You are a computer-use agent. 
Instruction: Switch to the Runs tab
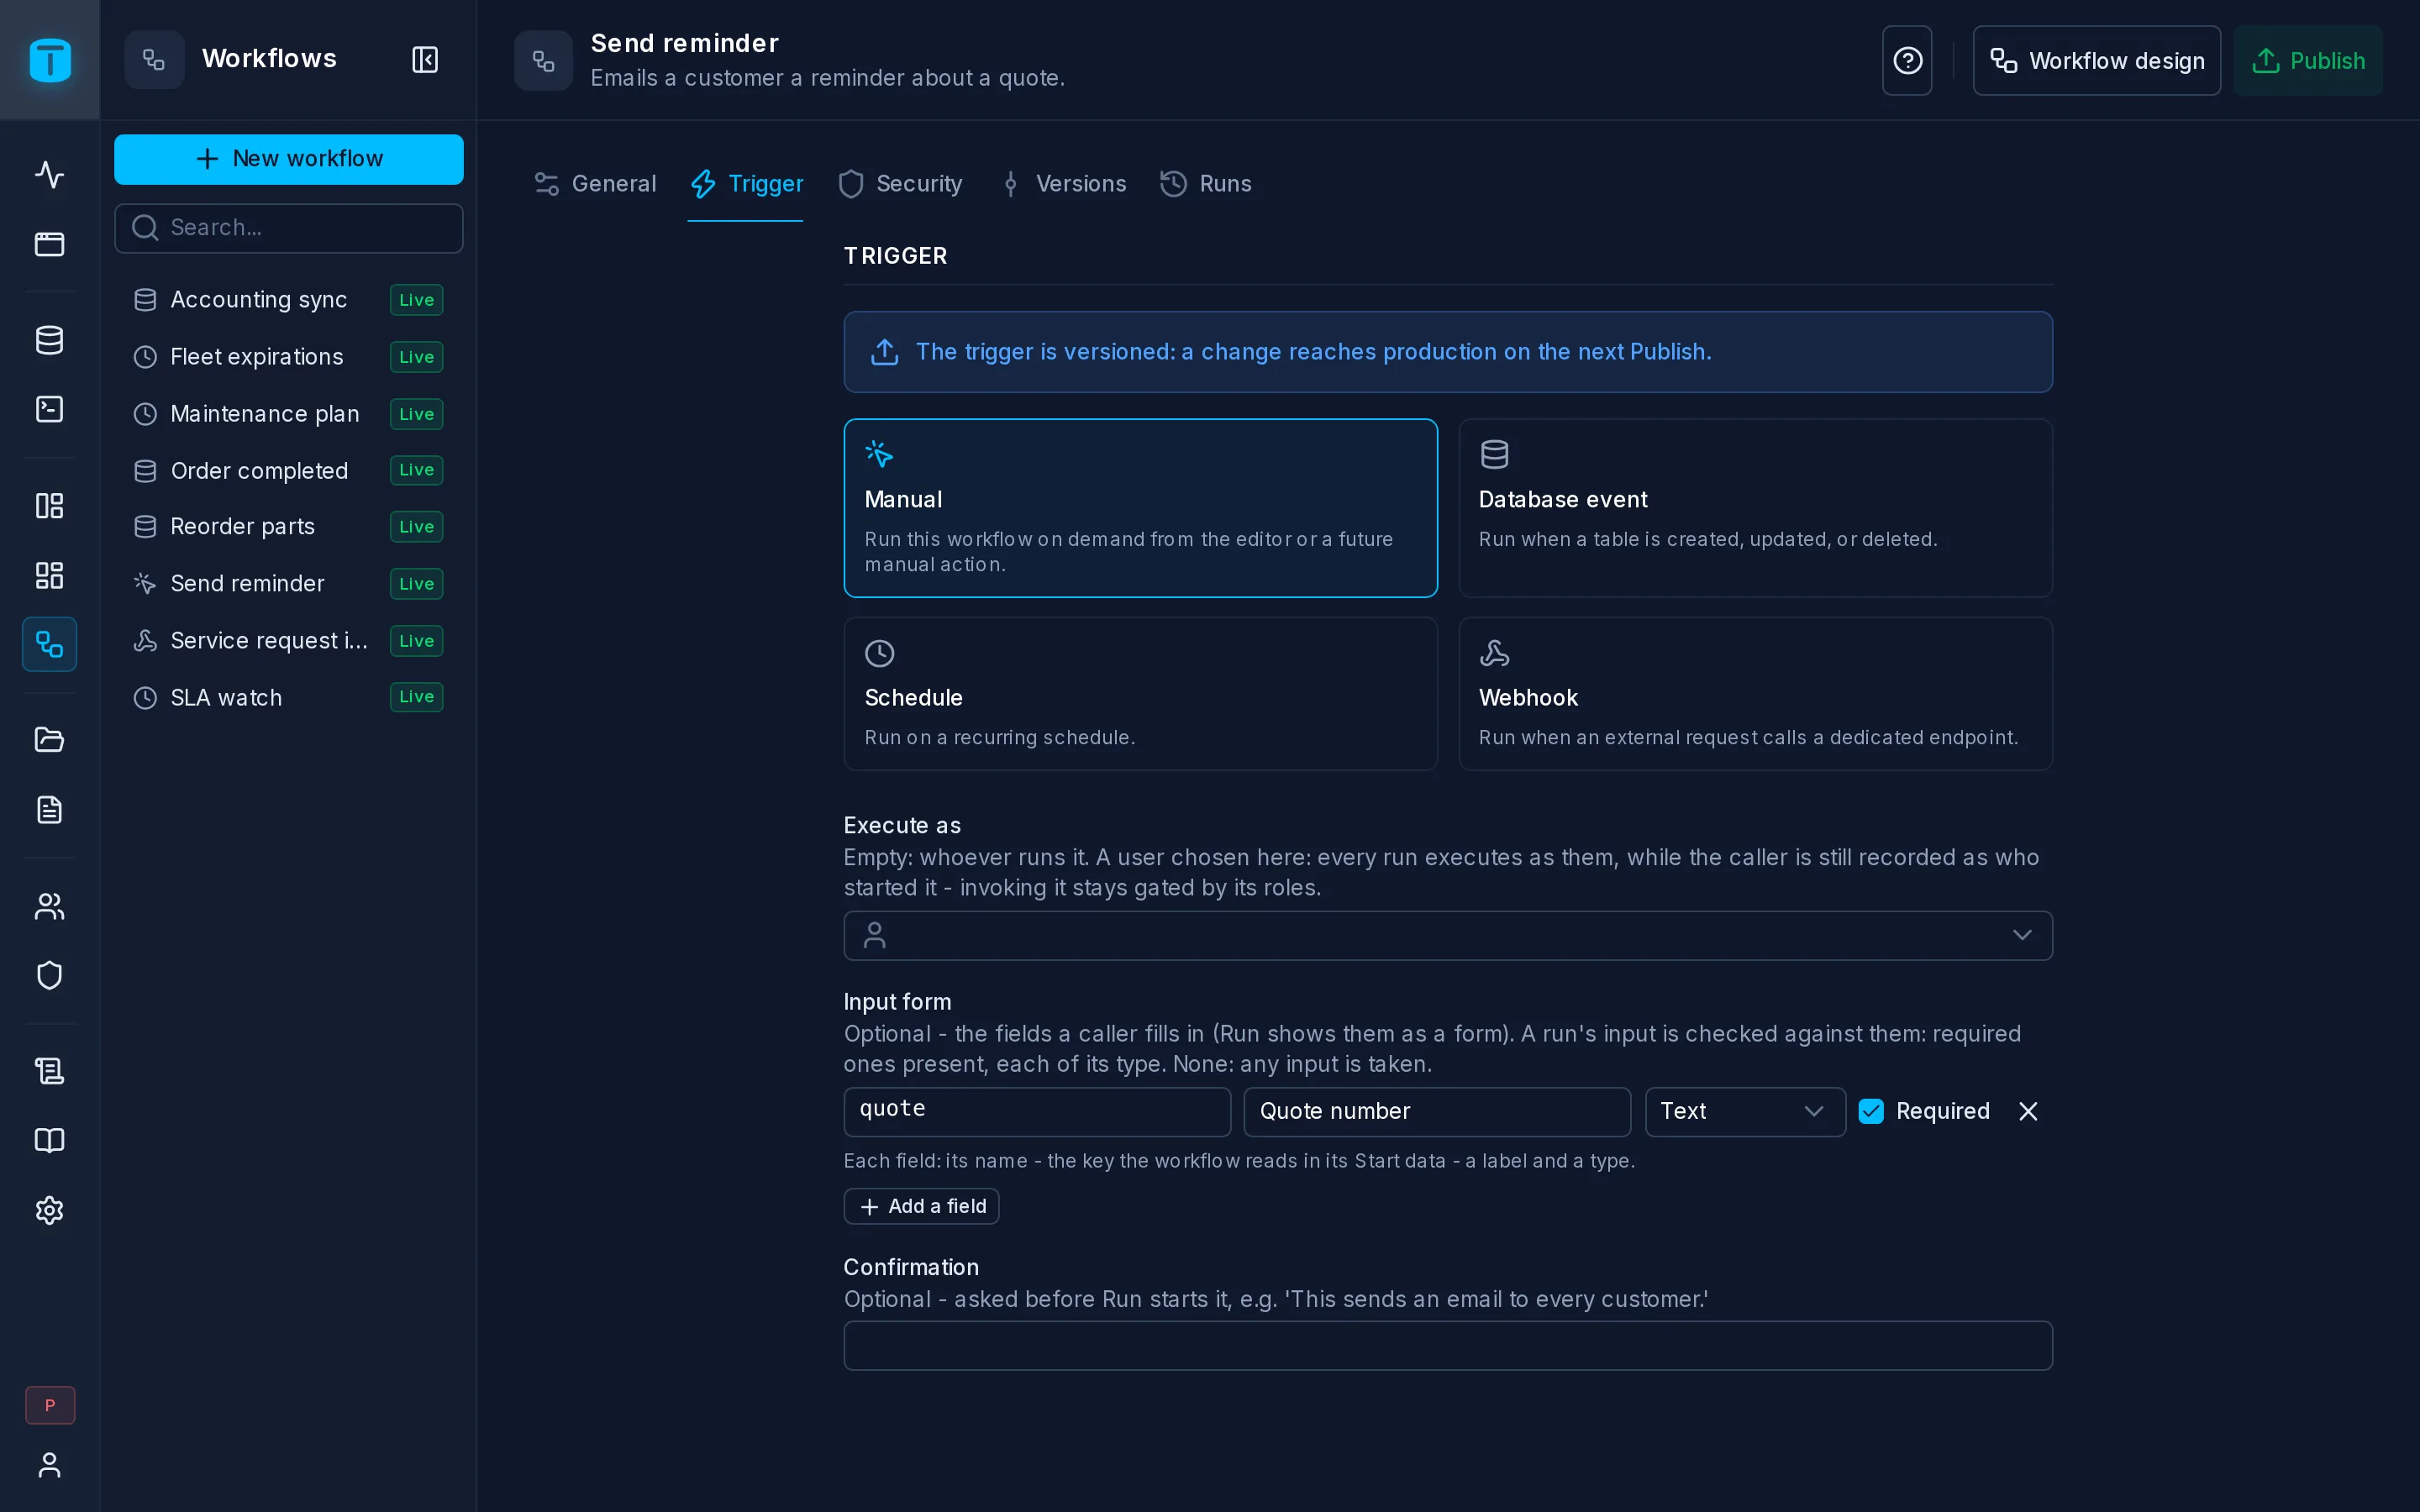[1205, 184]
